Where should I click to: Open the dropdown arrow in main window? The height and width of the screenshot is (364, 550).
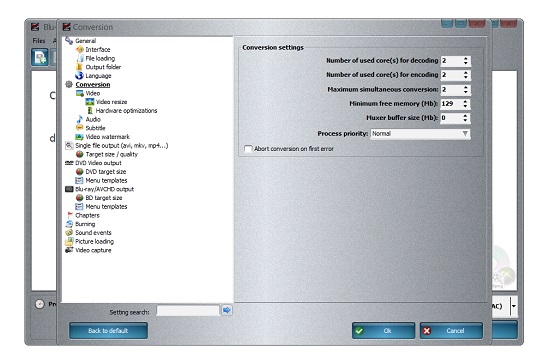pyautogui.click(x=514, y=306)
